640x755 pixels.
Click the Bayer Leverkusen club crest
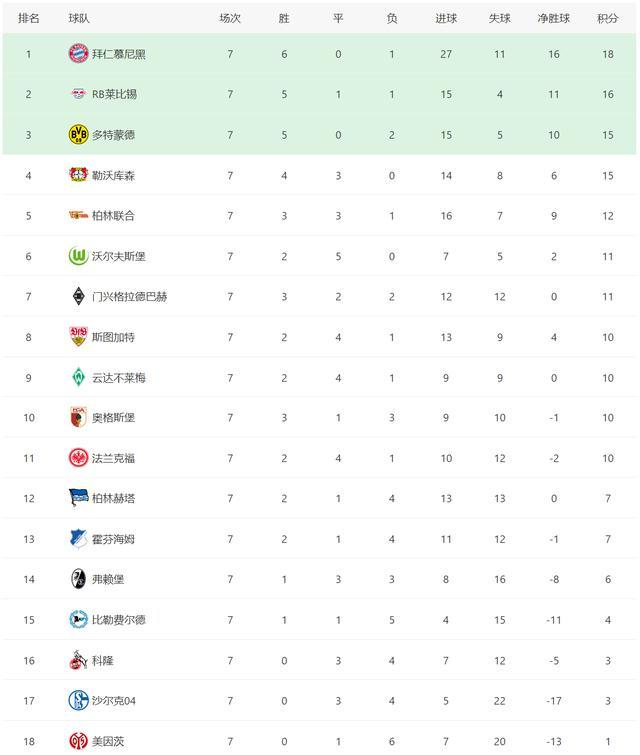pos(78,175)
